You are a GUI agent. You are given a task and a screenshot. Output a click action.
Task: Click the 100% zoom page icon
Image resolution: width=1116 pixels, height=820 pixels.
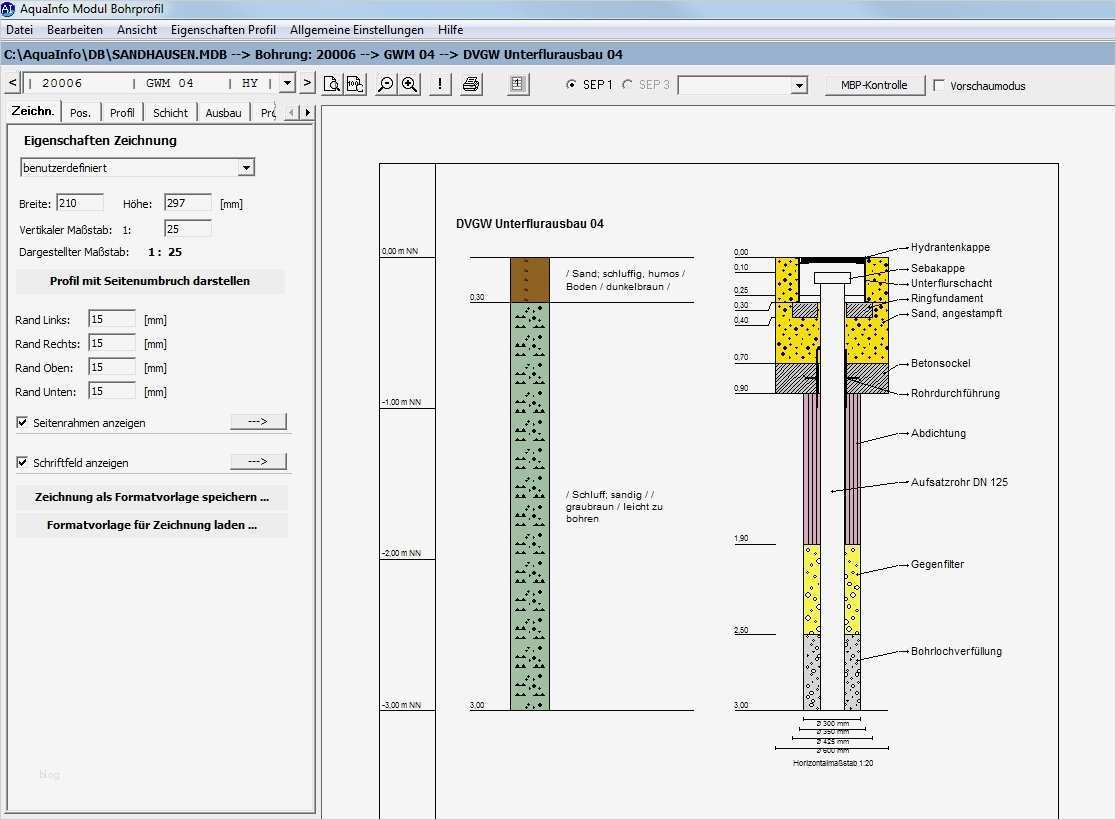[355, 85]
